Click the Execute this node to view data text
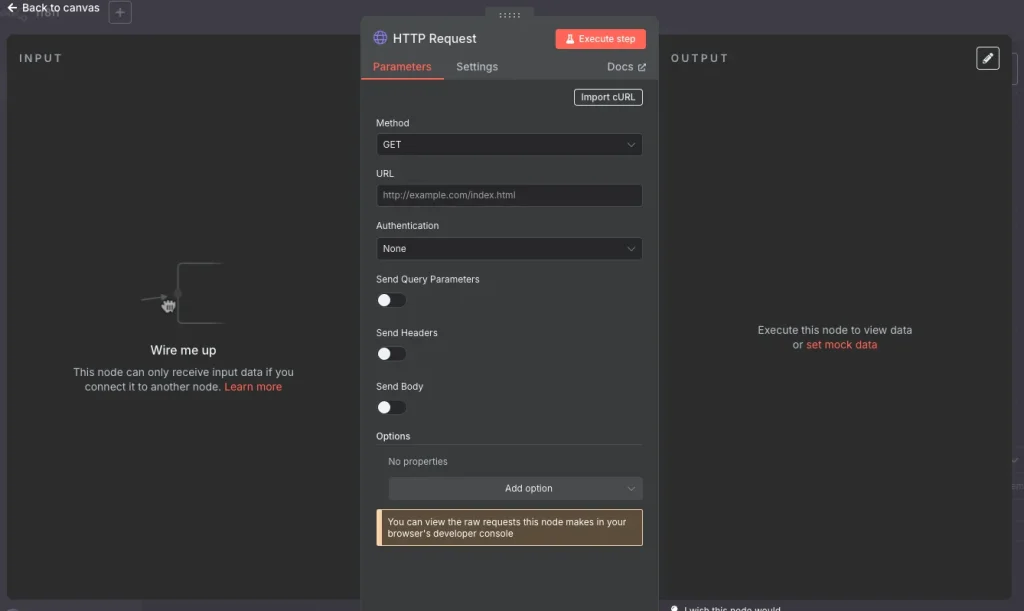The image size is (1024, 611). (835, 330)
